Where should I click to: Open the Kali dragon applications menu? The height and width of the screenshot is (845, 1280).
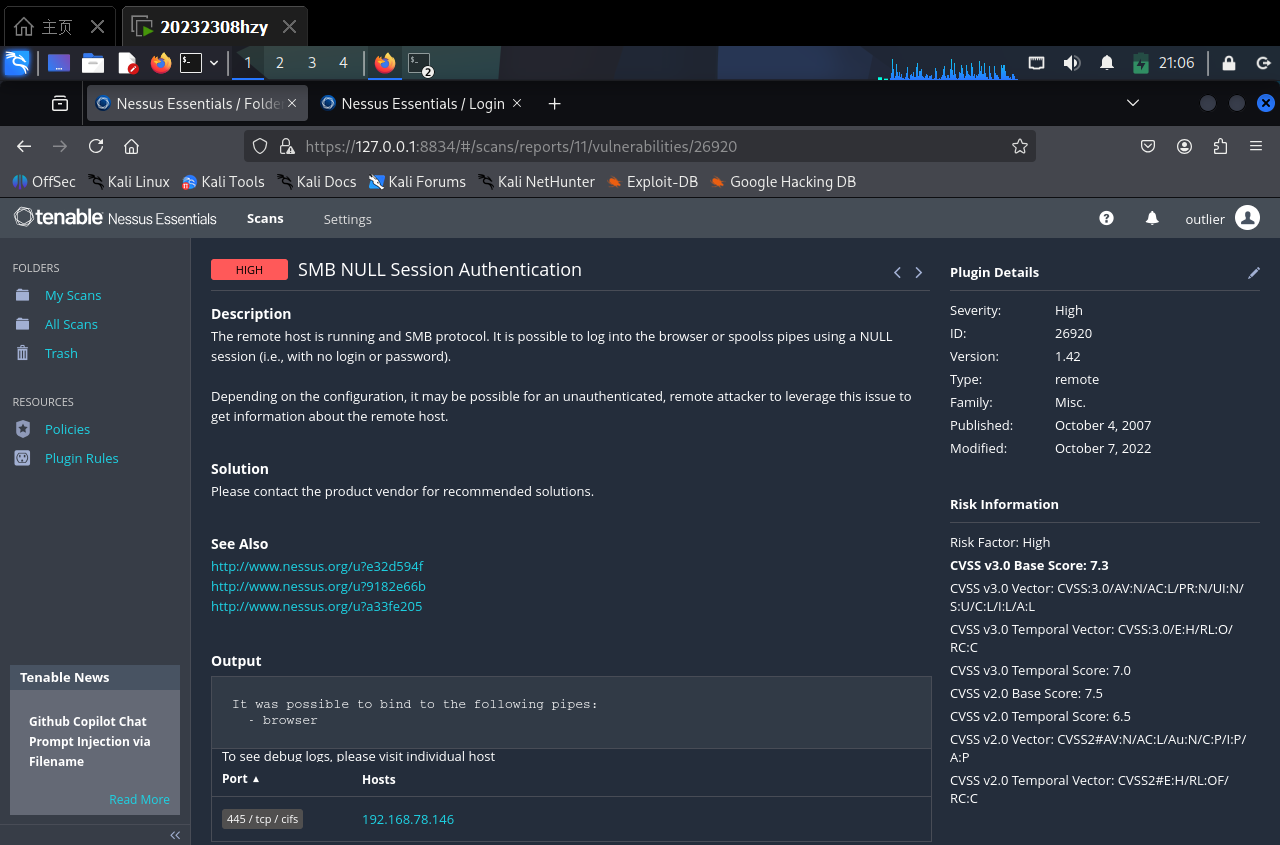17,63
